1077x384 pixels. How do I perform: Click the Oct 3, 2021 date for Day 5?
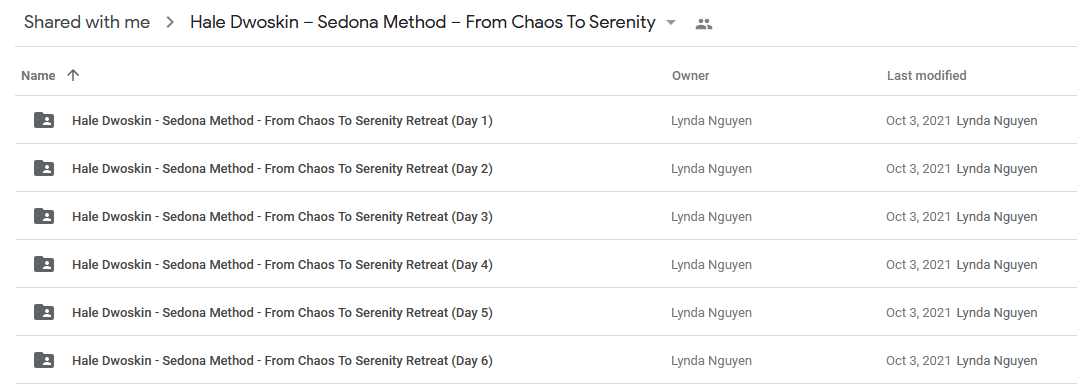pyautogui.click(x=918, y=313)
